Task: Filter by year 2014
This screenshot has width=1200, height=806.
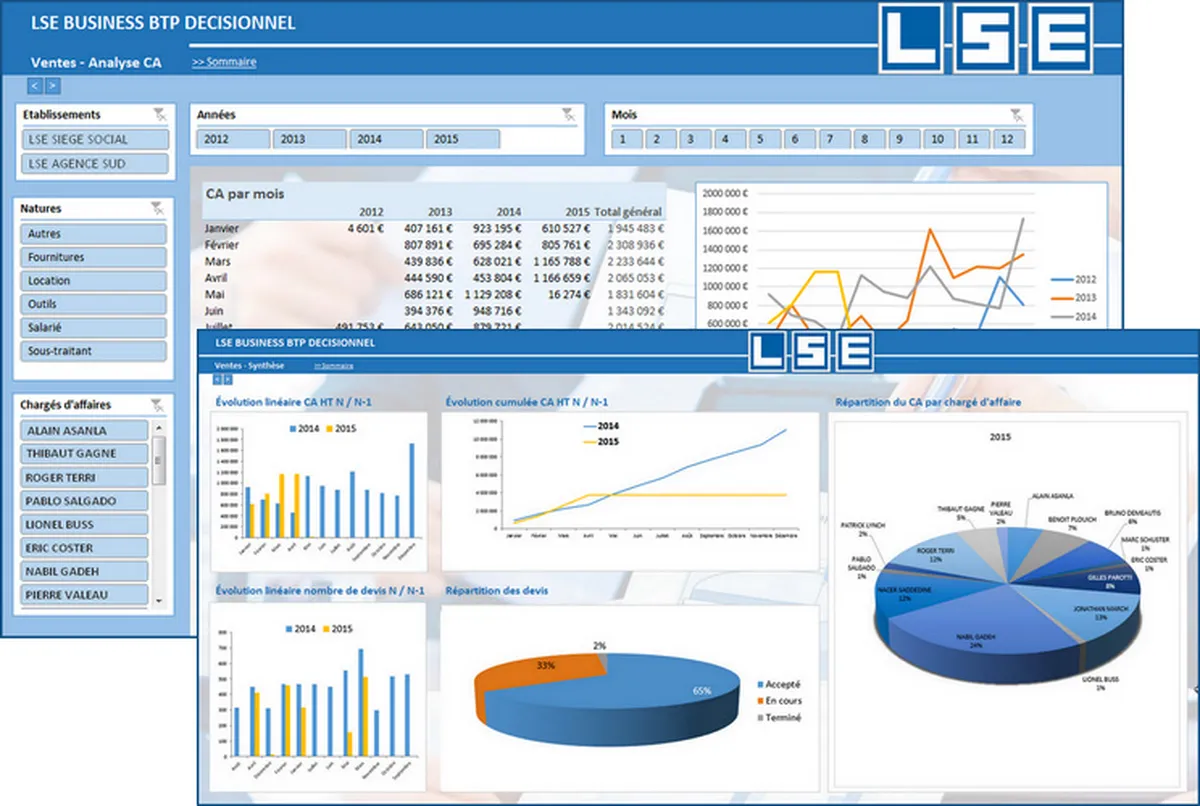Action: (x=386, y=139)
